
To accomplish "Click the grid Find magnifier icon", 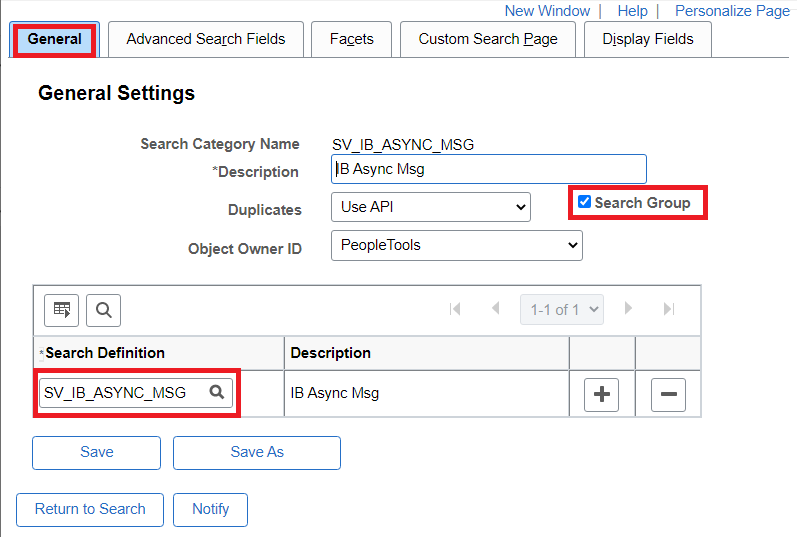I will [103, 310].
